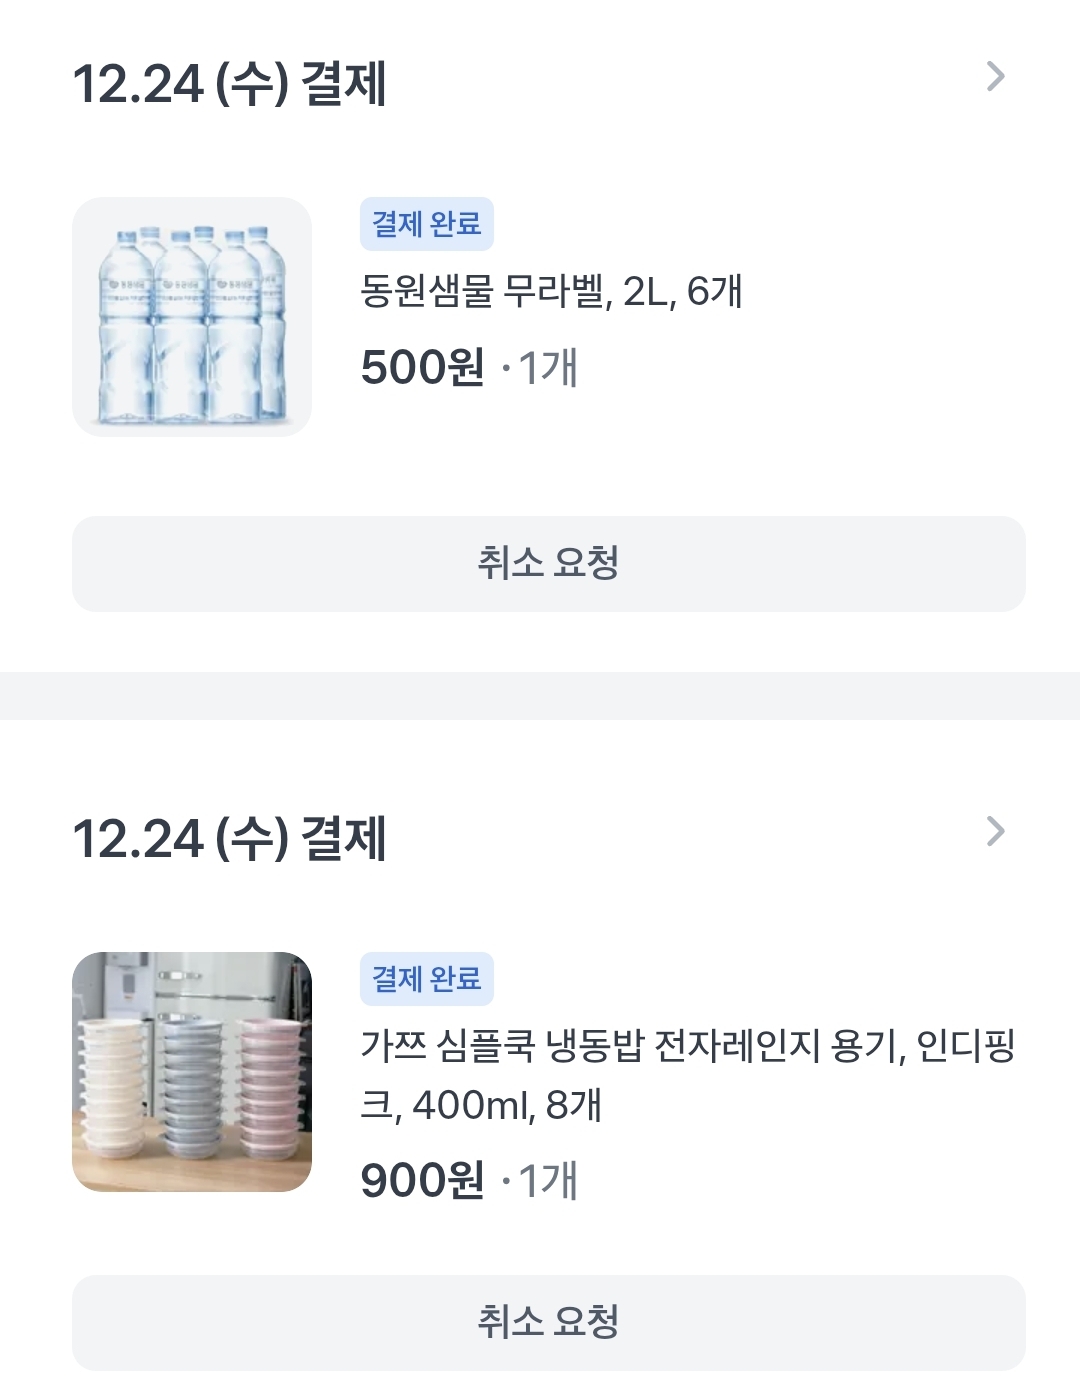The height and width of the screenshot is (1396, 1080).
Task: Open the 동원샘물 무라벨, 2L, 6개 product title
Action: tap(551, 292)
